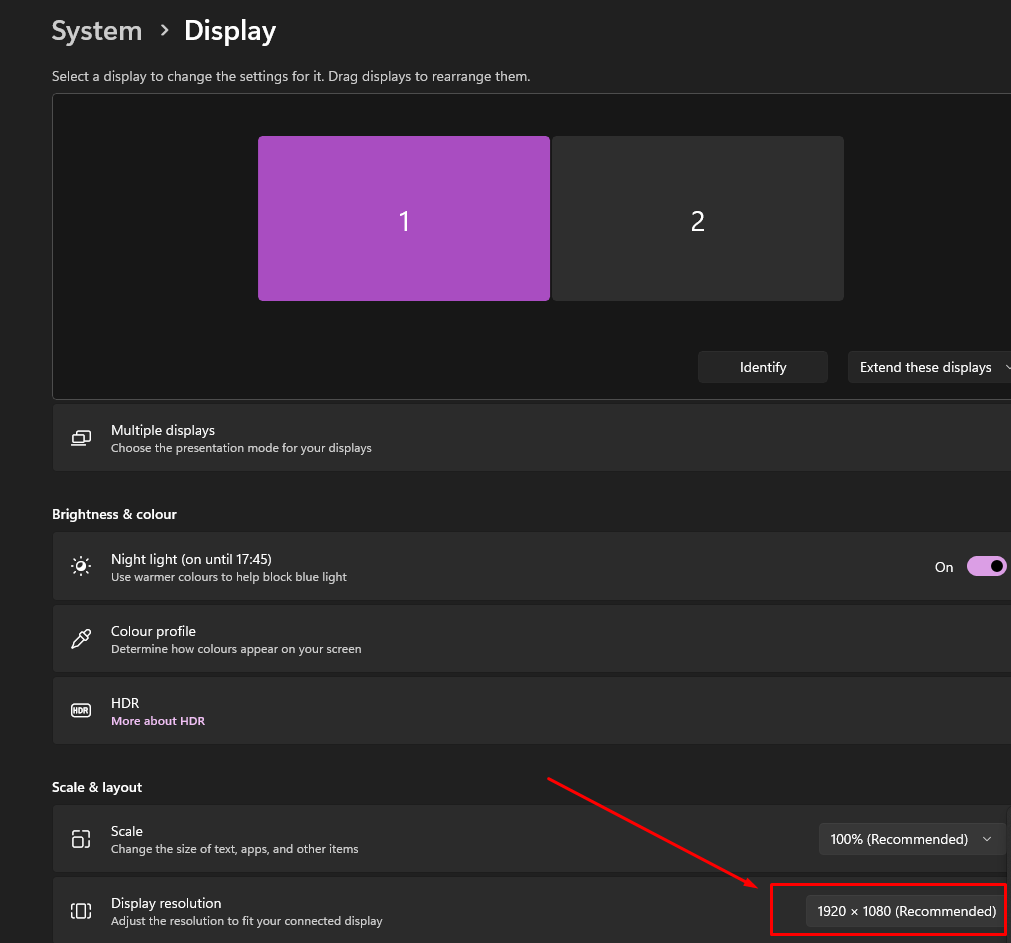
Task: Select display 2 in the arrangement
Action: coord(698,219)
